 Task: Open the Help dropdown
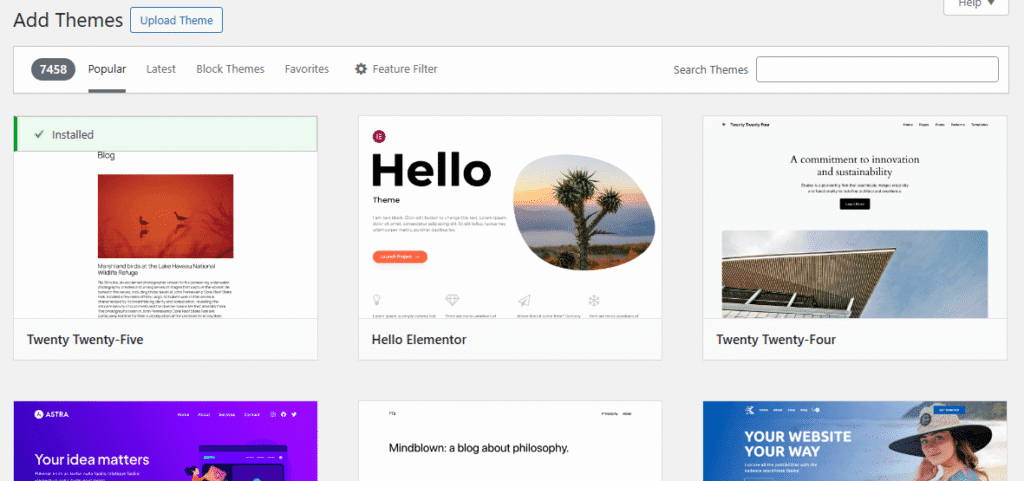[x=976, y=5]
